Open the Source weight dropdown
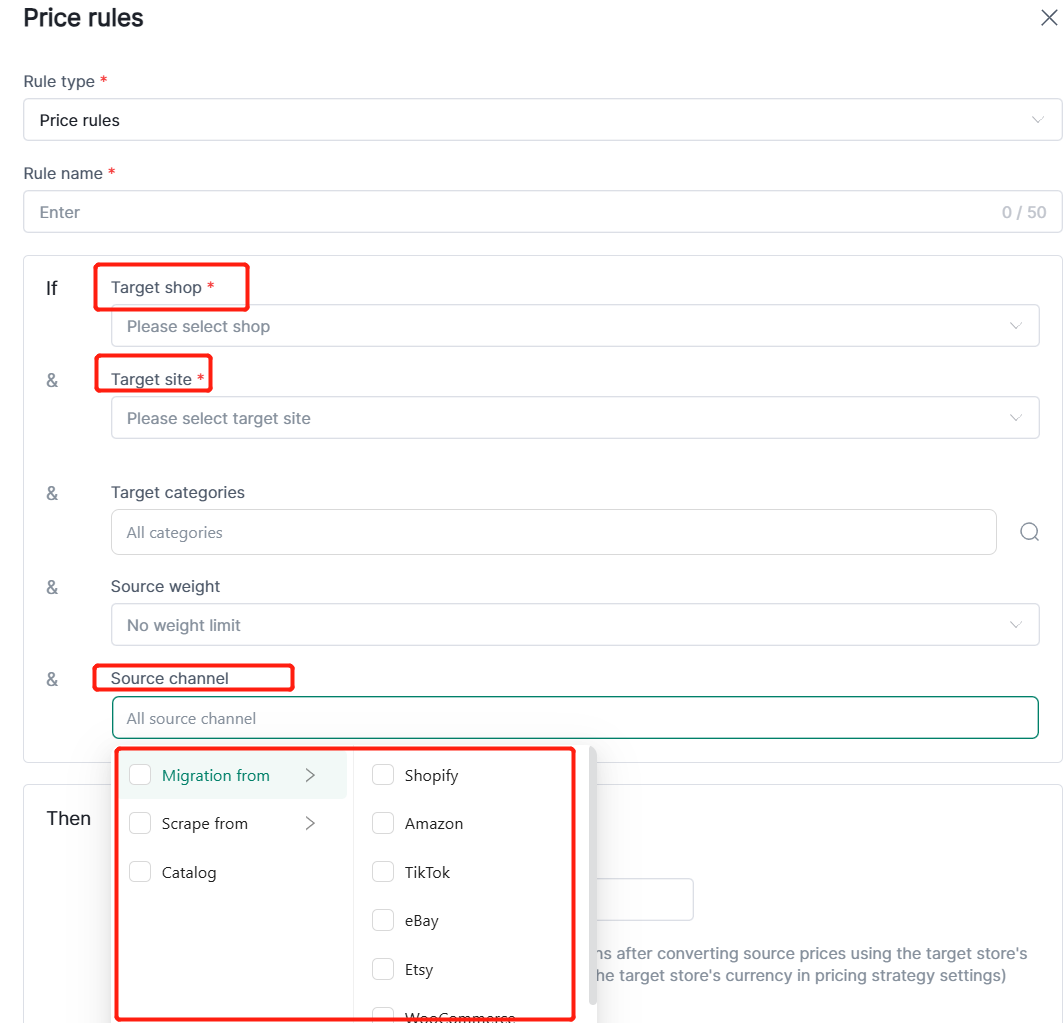Viewport: 1063px width, 1023px height. point(575,625)
